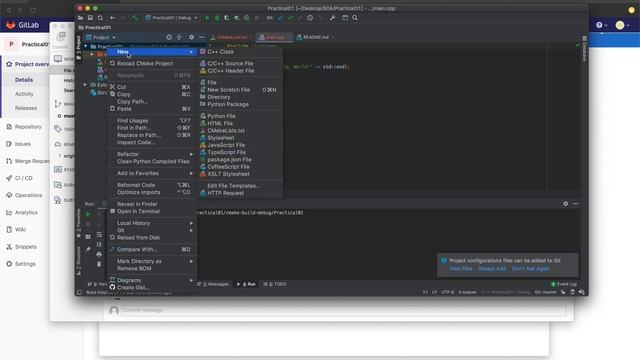The height and width of the screenshot is (360, 640).
Task: Click the Search Everywhere magnifier icon
Action: point(355,18)
